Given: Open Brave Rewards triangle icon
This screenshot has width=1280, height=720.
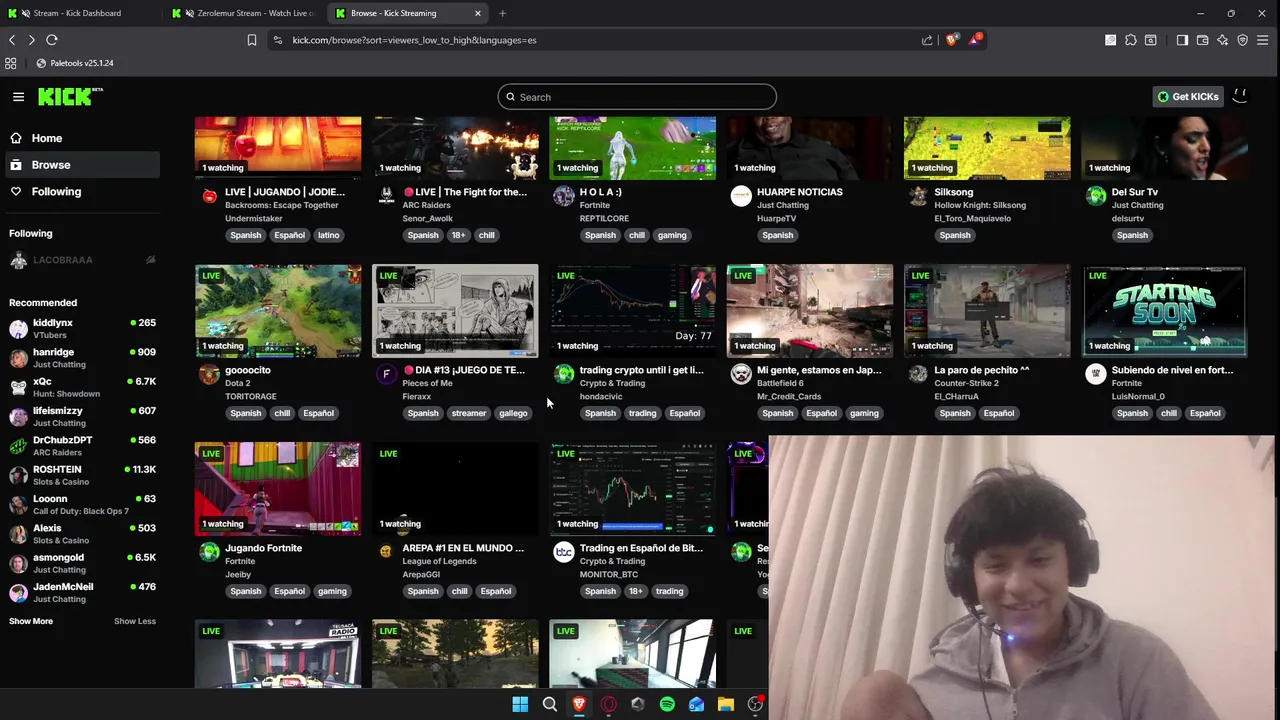Looking at the screenshot, I should click(975, 40).
